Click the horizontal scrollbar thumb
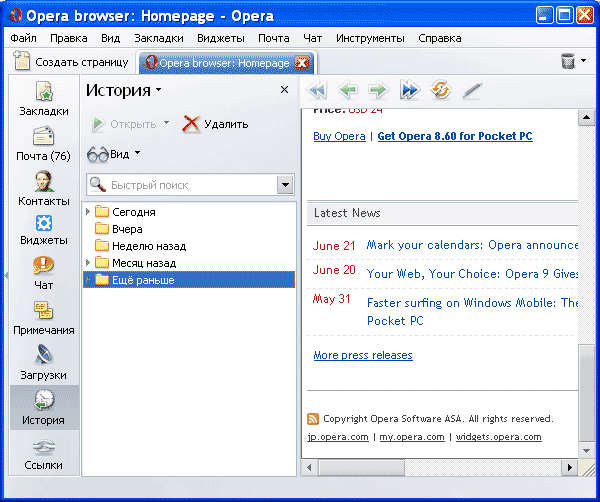The width and height of the screenshot is (600, 502). tap(362, 467)
